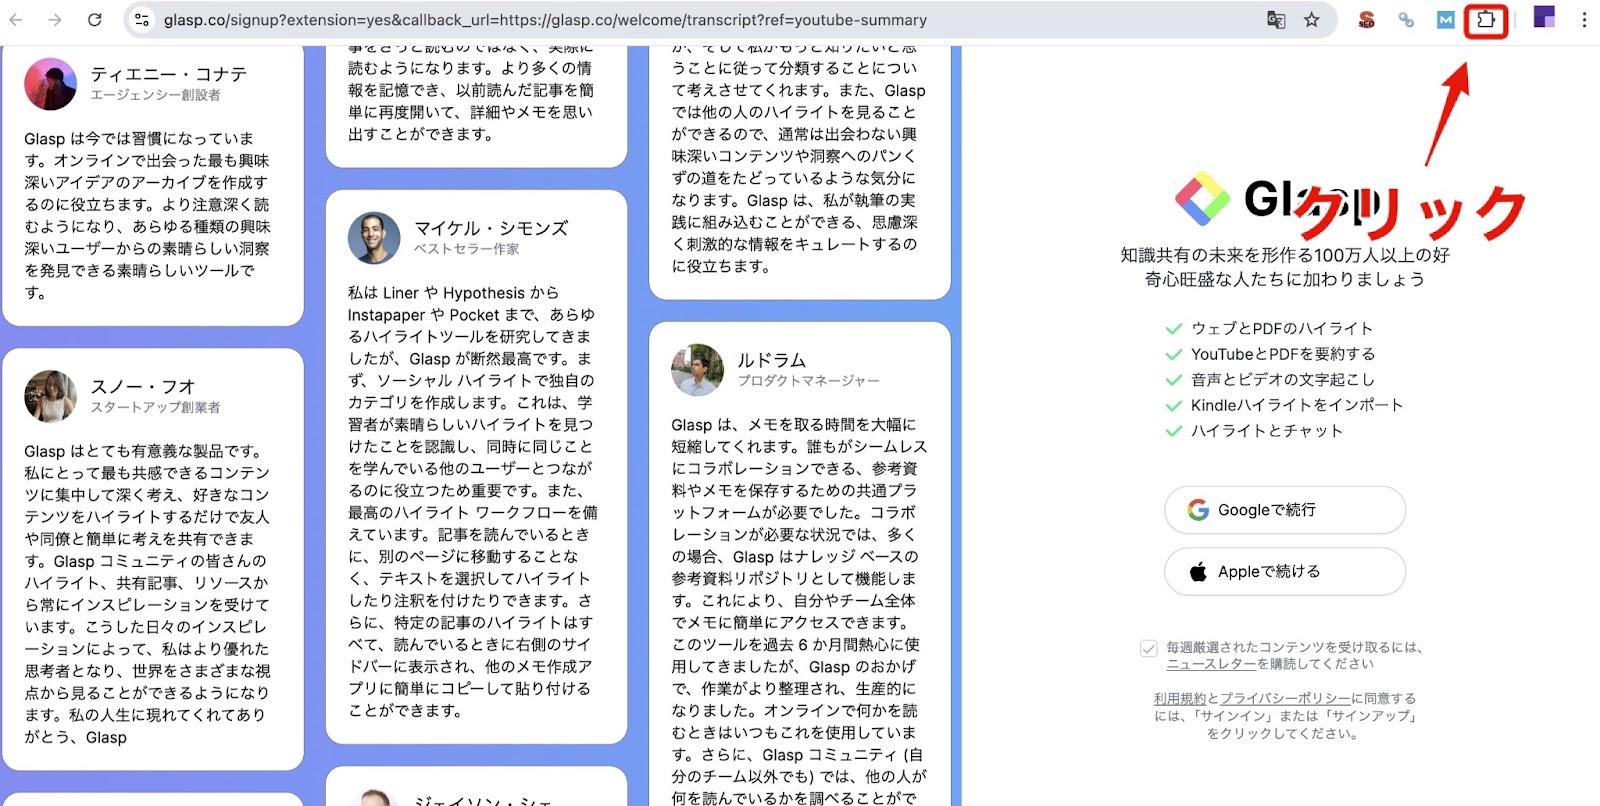1600x806 pixels.
Task: Continue with Google button
Action: [x=1285, y=510]
